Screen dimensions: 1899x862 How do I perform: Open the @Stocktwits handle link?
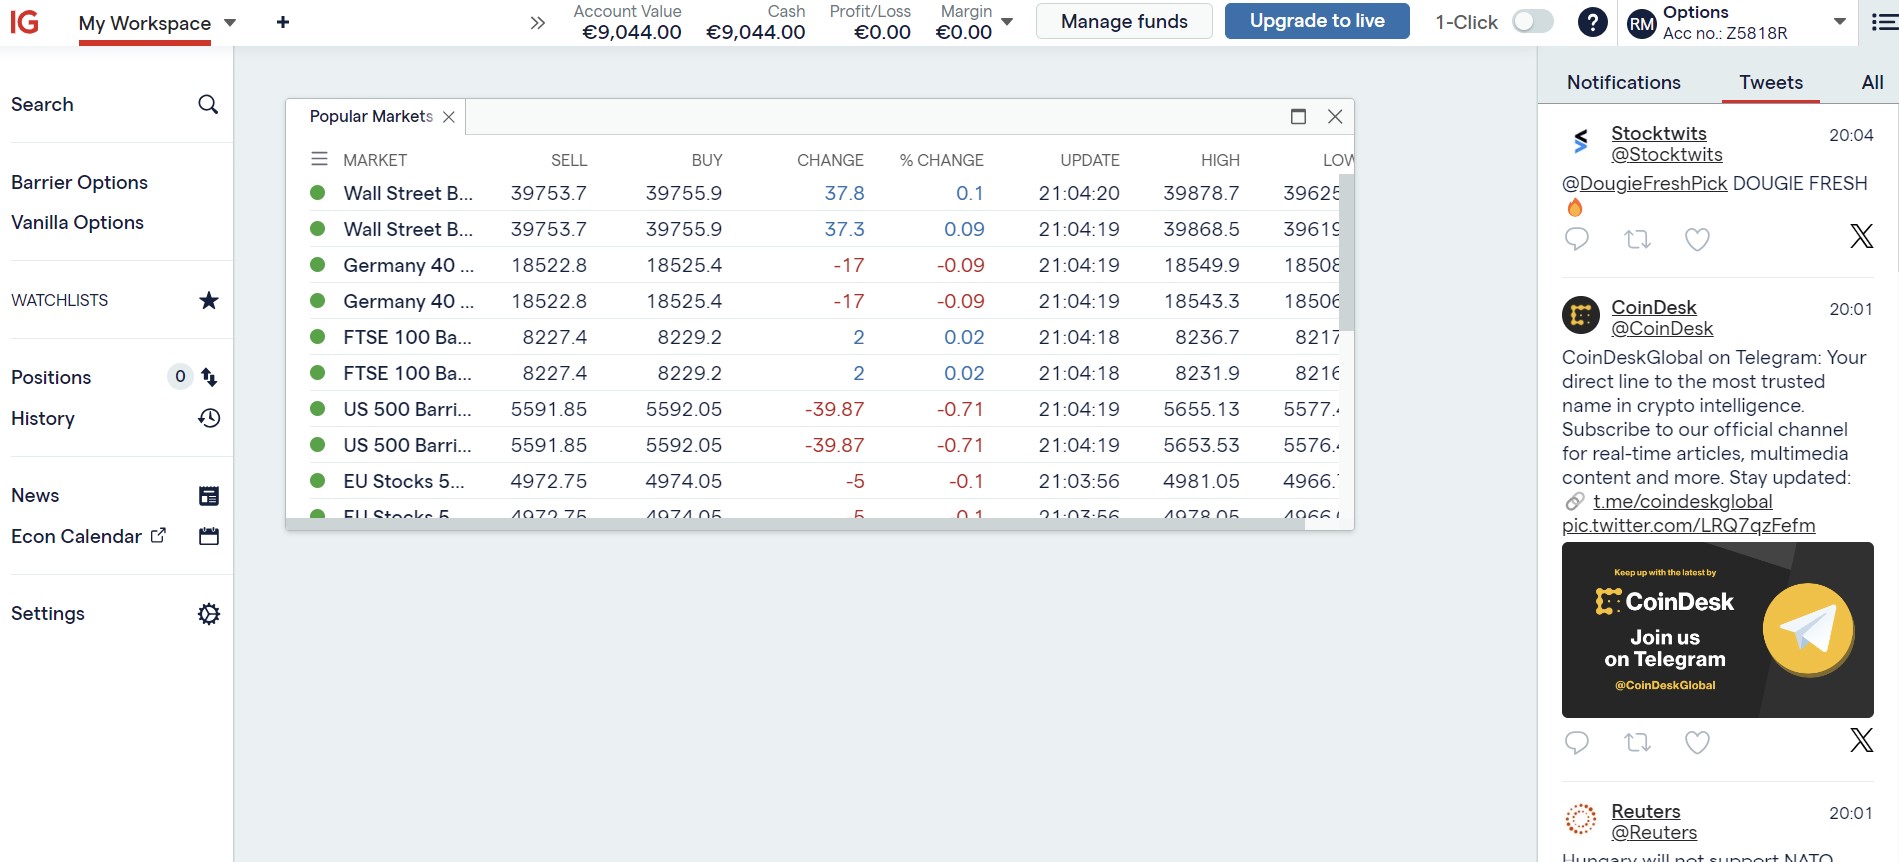pyautogui.click(x=1666, y=155)
